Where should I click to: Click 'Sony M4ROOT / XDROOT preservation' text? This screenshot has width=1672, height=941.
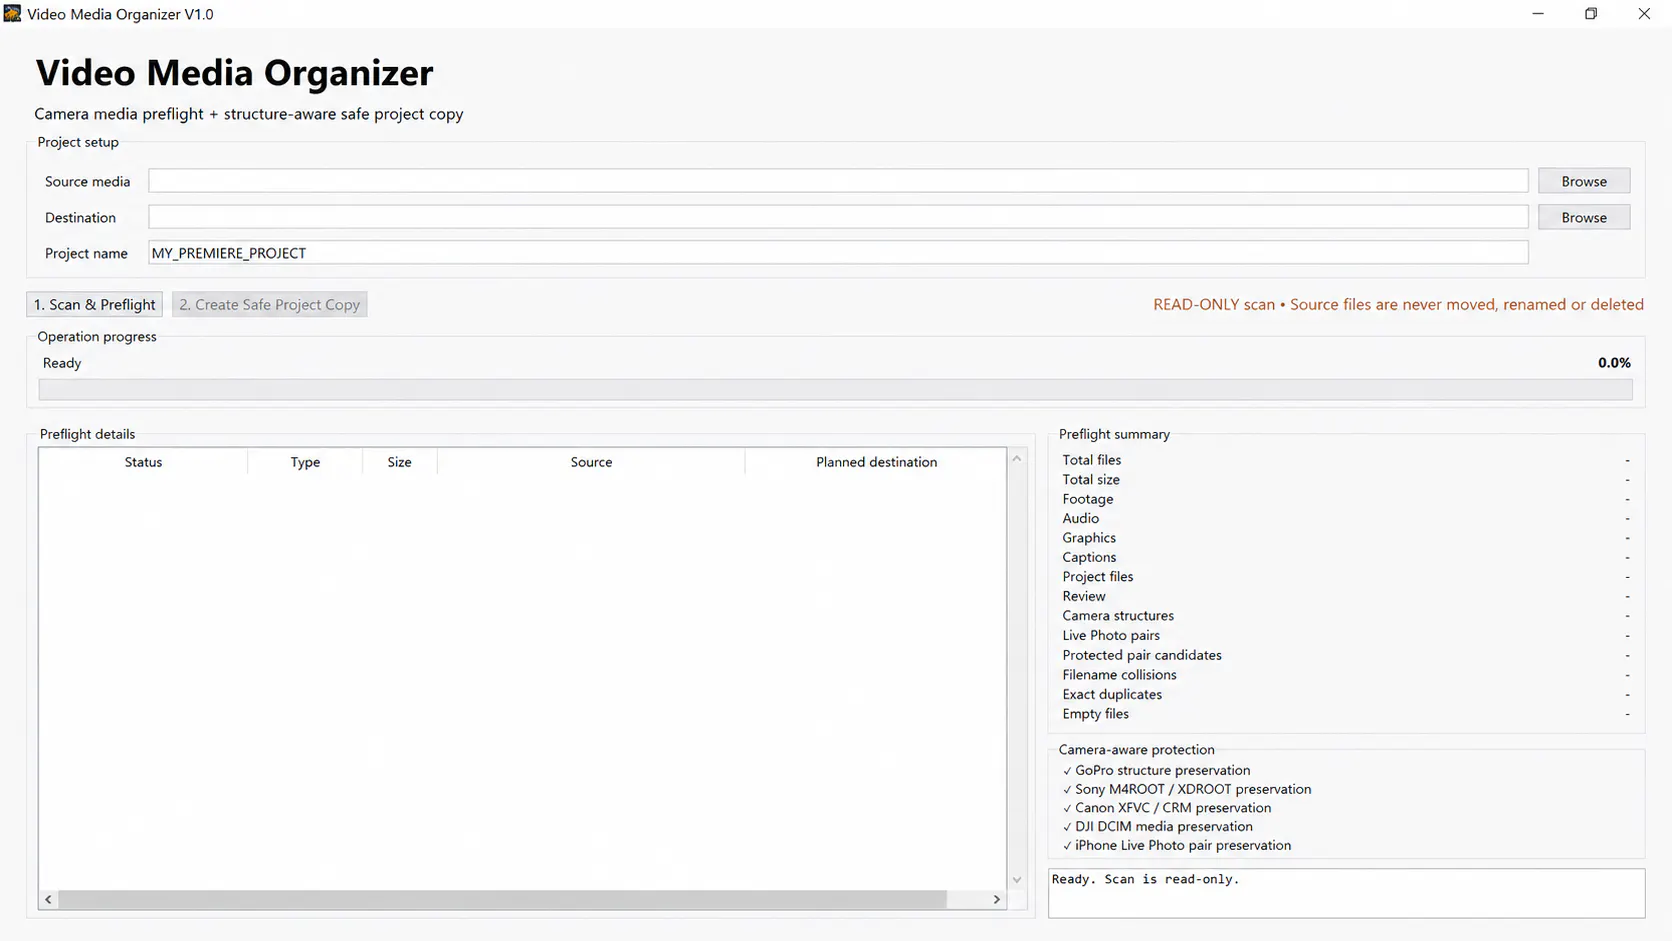1193,789
